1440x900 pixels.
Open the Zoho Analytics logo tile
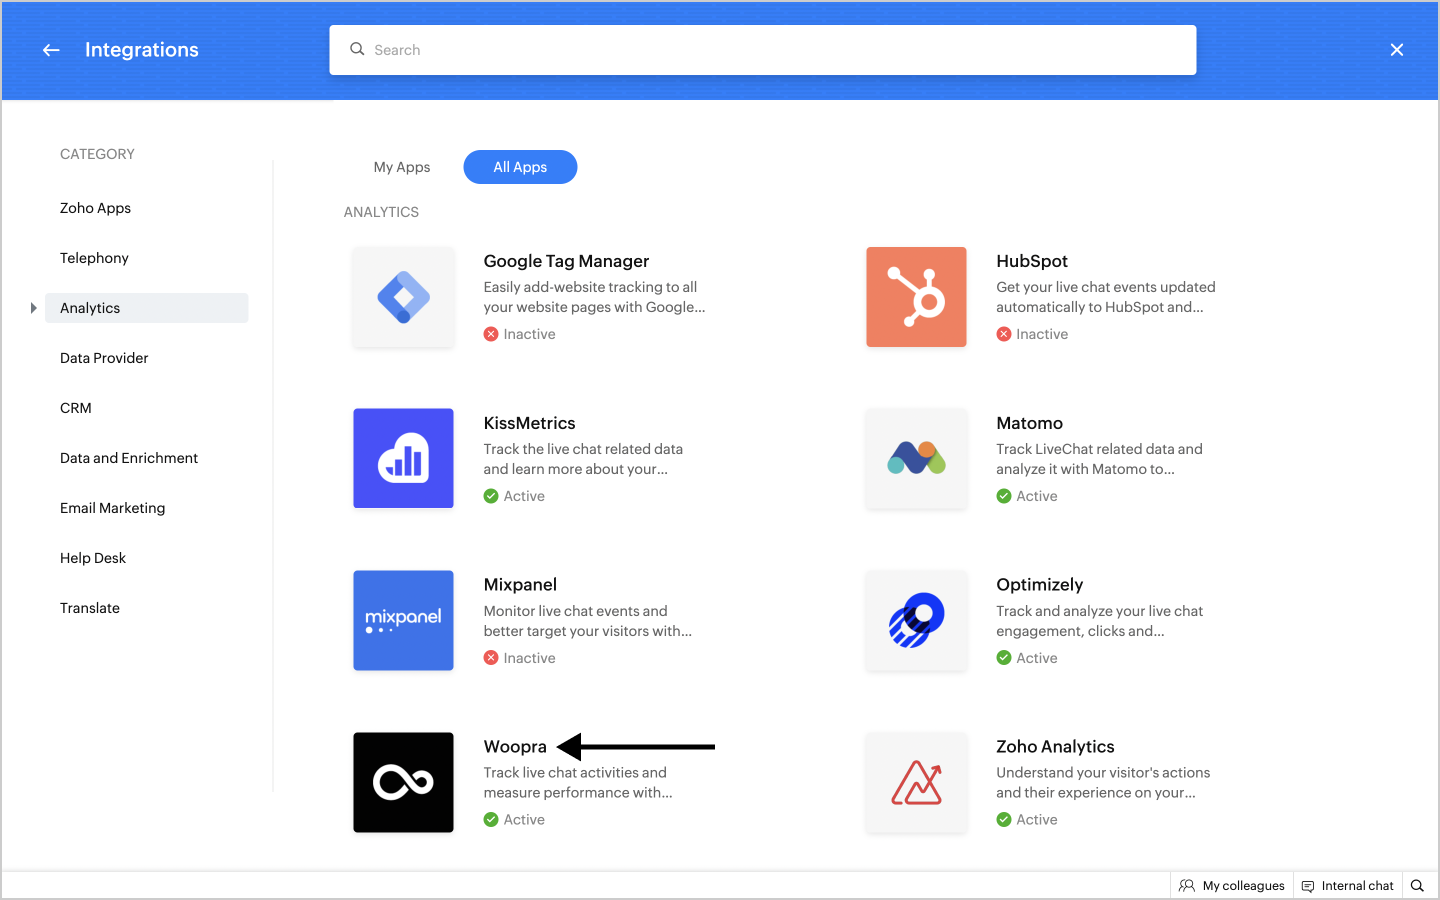(916, 782)
